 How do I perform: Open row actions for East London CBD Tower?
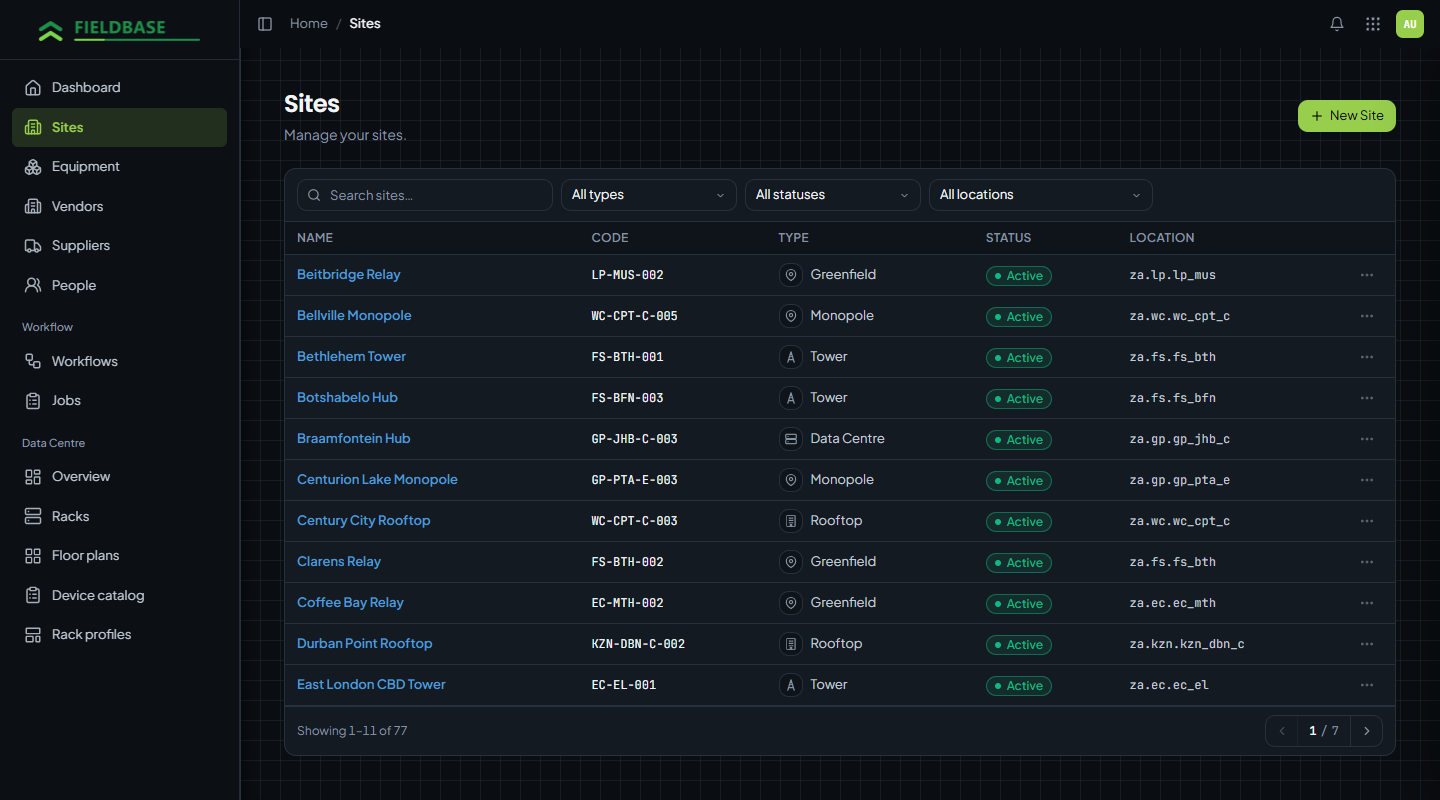tap(1367, 685)
